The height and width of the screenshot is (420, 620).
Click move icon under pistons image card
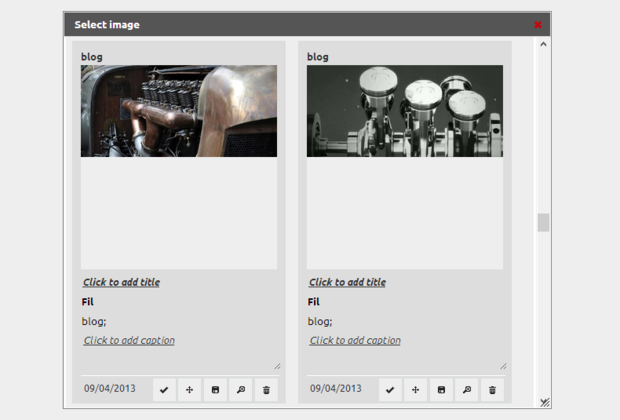coord(416,390)
